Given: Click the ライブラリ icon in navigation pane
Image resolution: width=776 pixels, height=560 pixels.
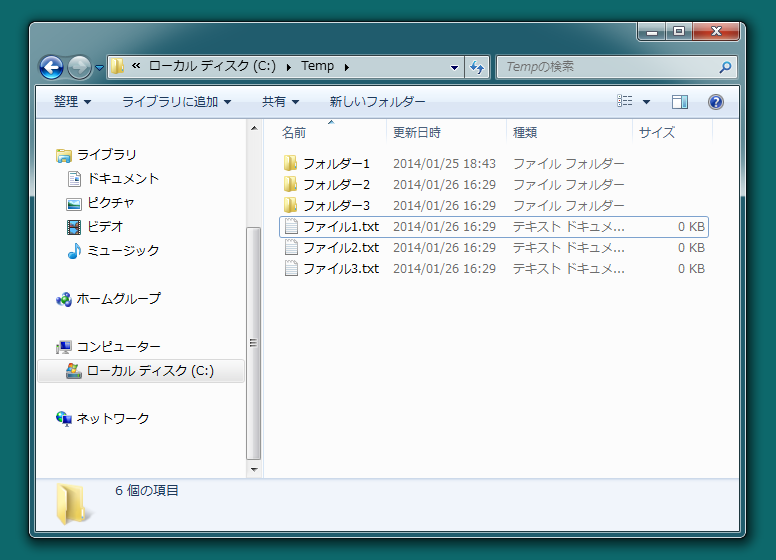Looking at the screenshot, I should click(63, 155).
